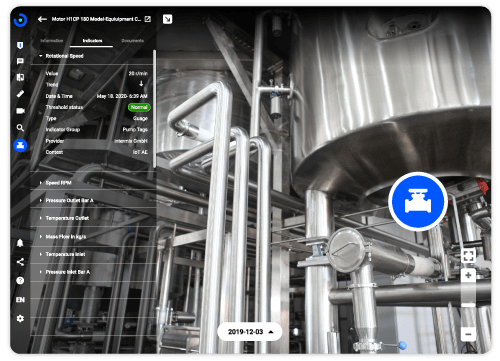Click the zoom level slider handle

click(468, 305)
